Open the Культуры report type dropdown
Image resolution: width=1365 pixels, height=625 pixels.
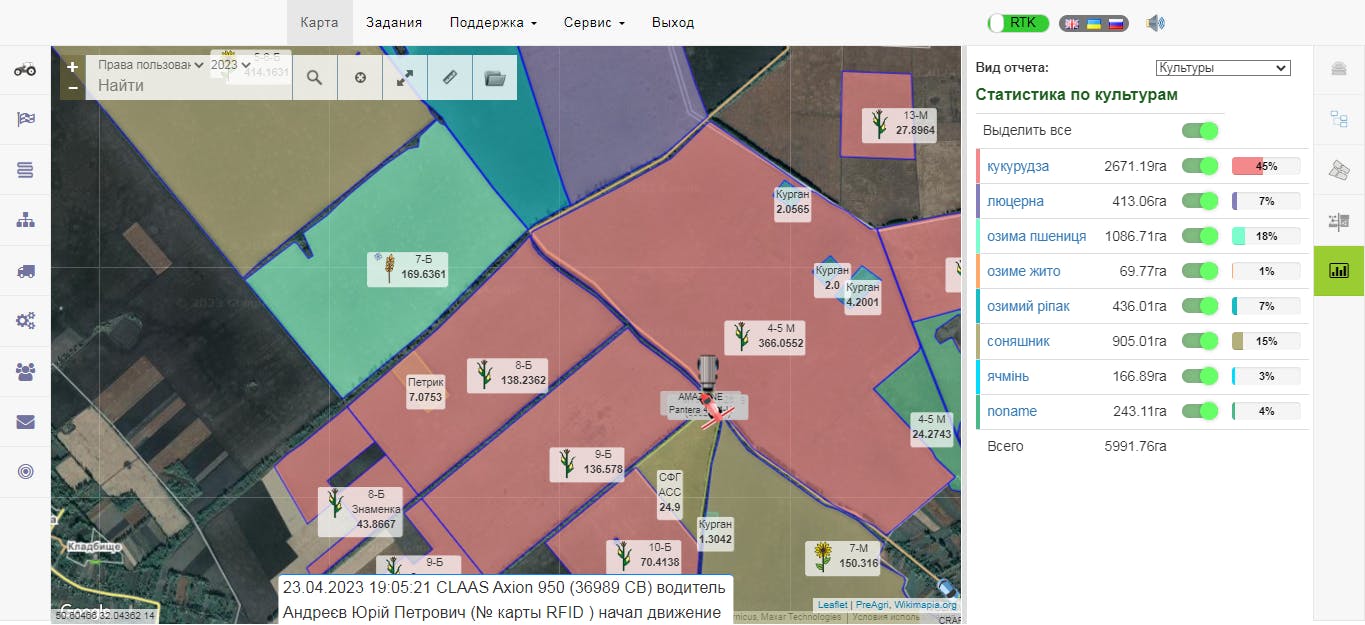(x=1222, y=68)
